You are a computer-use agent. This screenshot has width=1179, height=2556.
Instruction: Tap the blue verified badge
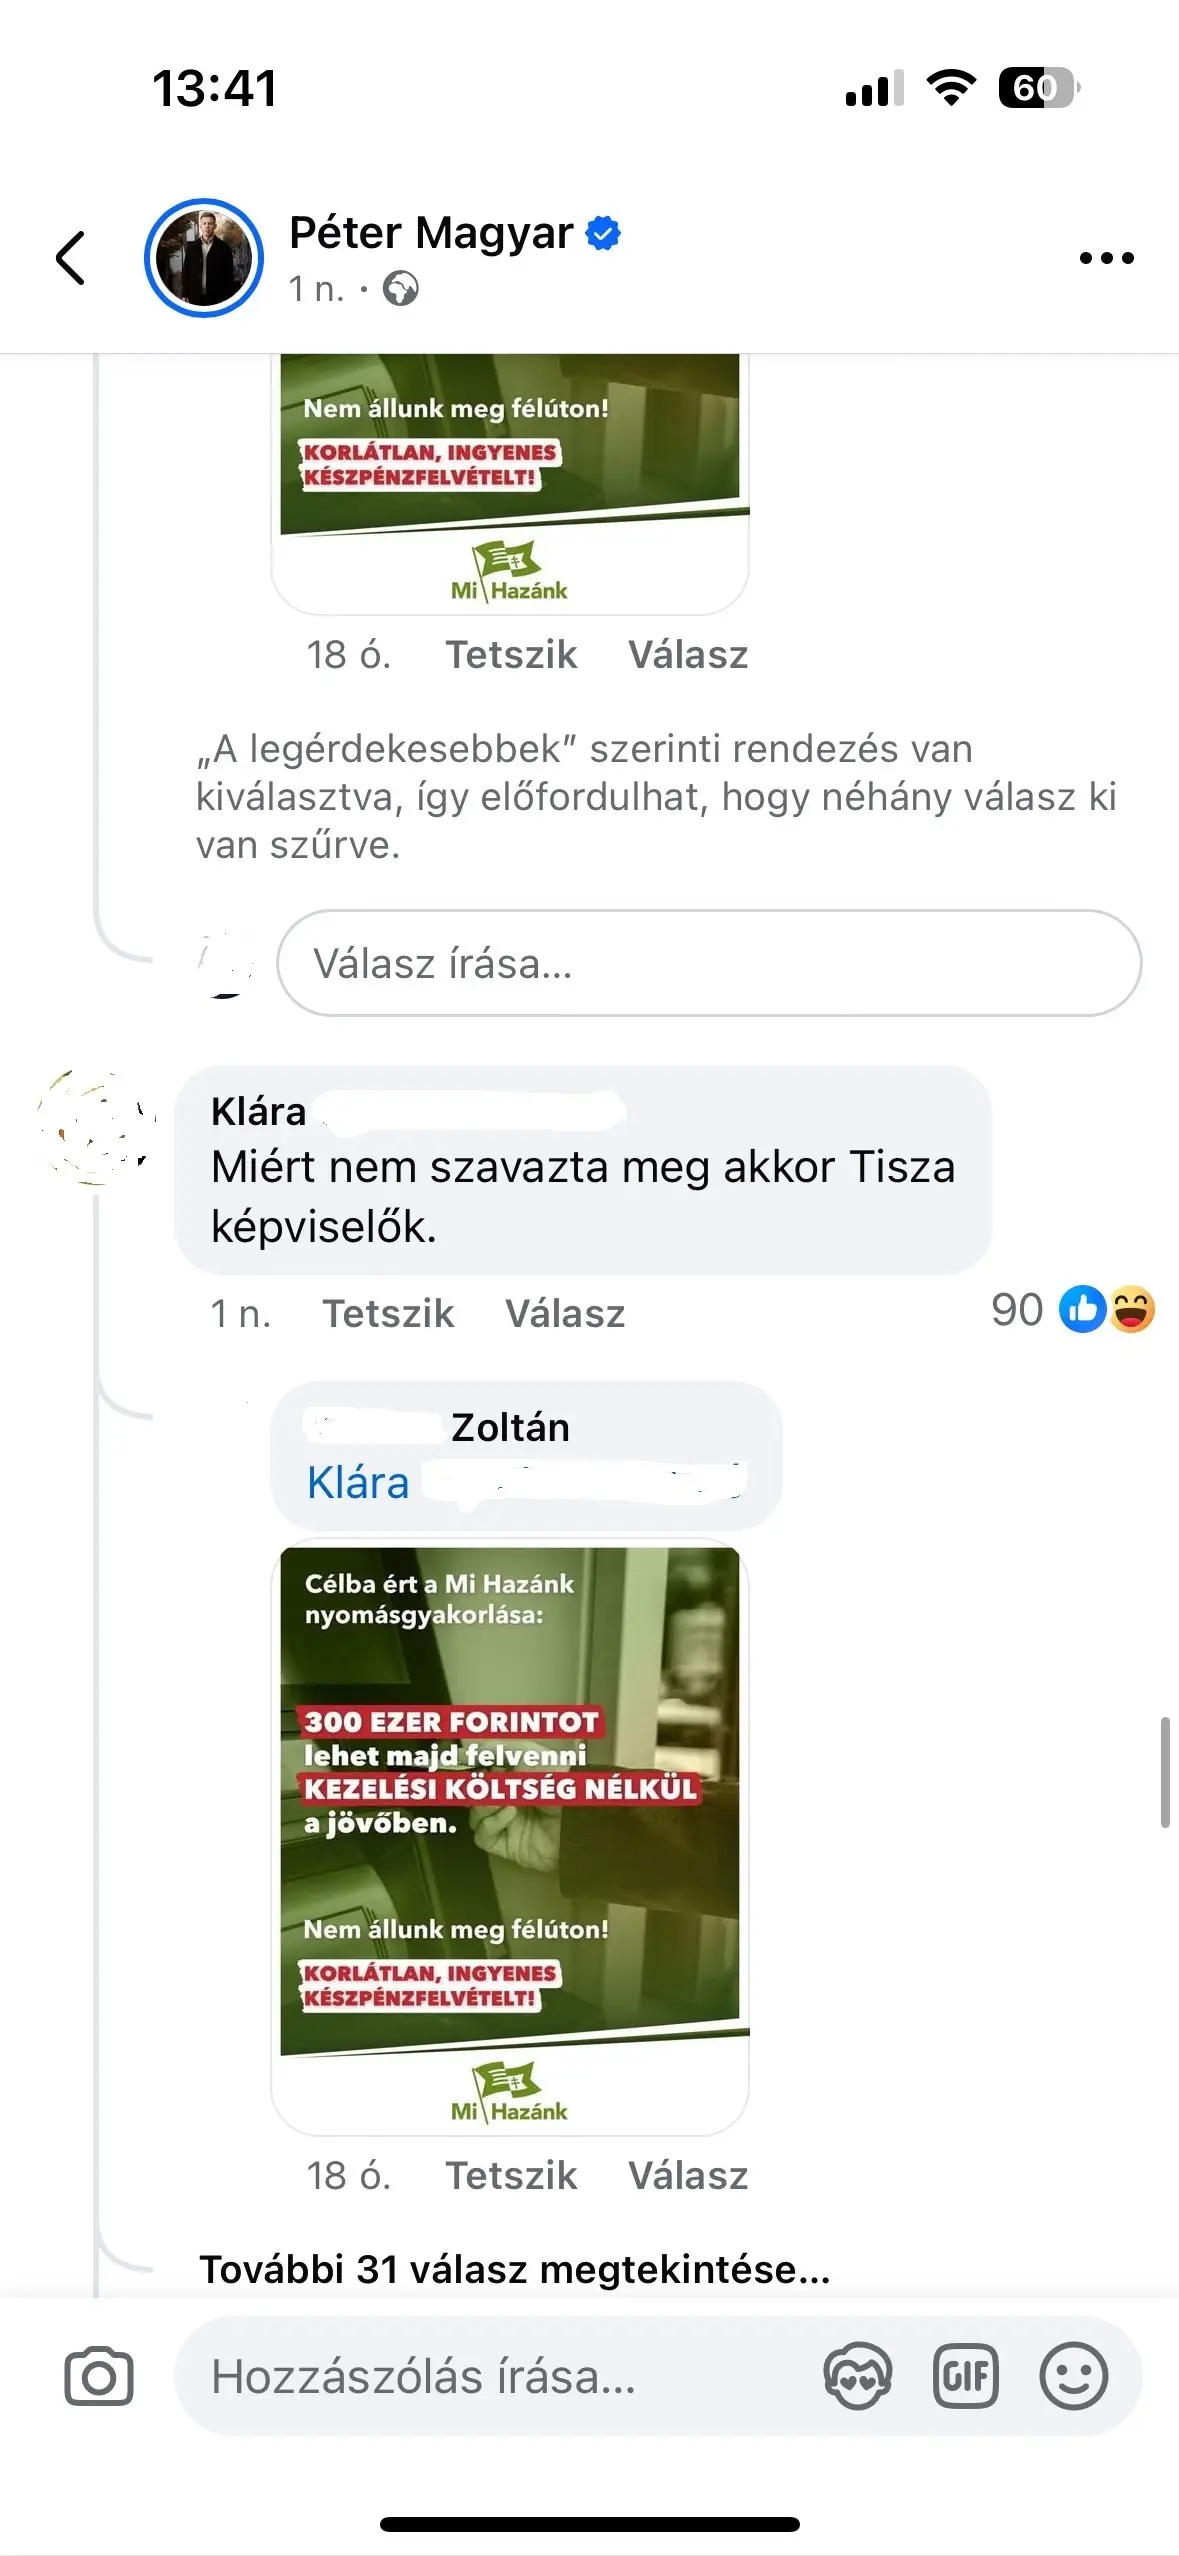click(x=603, y=233)
